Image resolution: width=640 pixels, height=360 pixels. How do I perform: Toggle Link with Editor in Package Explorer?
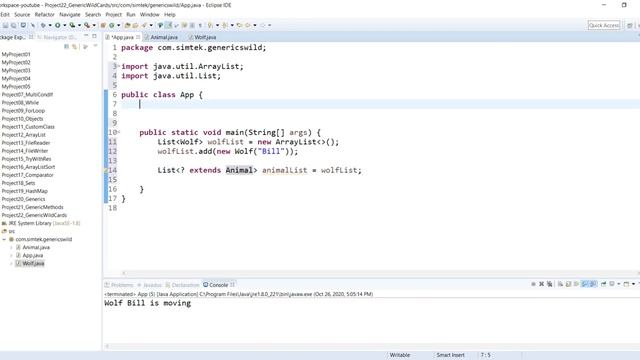[75, 47]
